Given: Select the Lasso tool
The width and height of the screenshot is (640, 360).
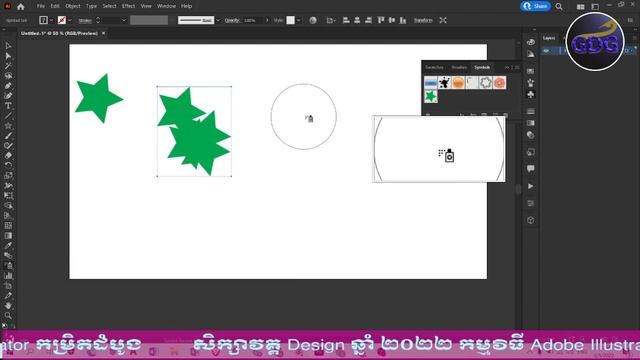Looking at the screenshot, I should point(8,76).
